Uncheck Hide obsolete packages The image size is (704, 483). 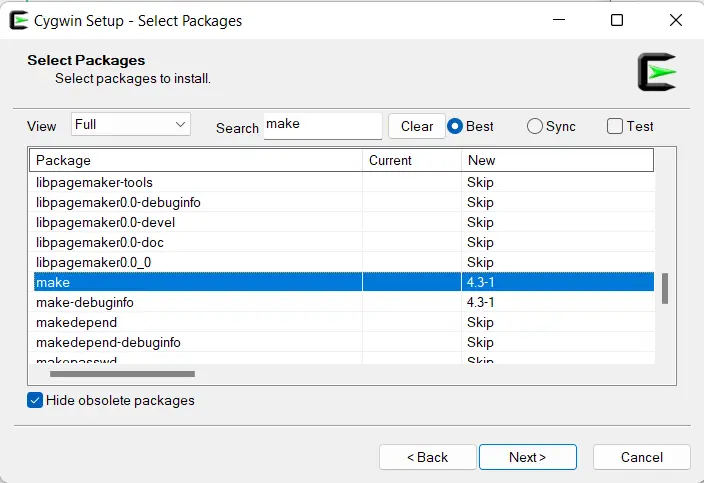tap(35, 400)
